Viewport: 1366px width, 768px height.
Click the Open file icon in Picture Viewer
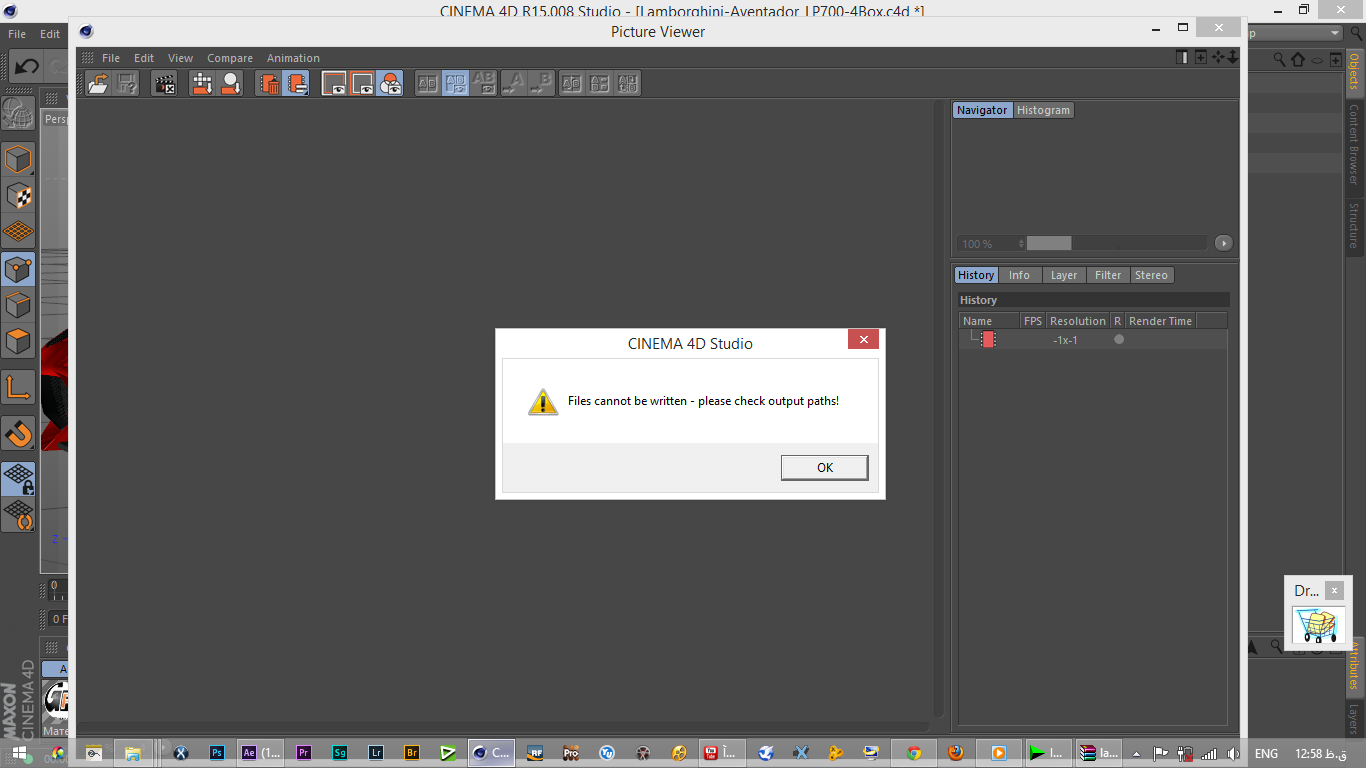click(x=98, y=84)
